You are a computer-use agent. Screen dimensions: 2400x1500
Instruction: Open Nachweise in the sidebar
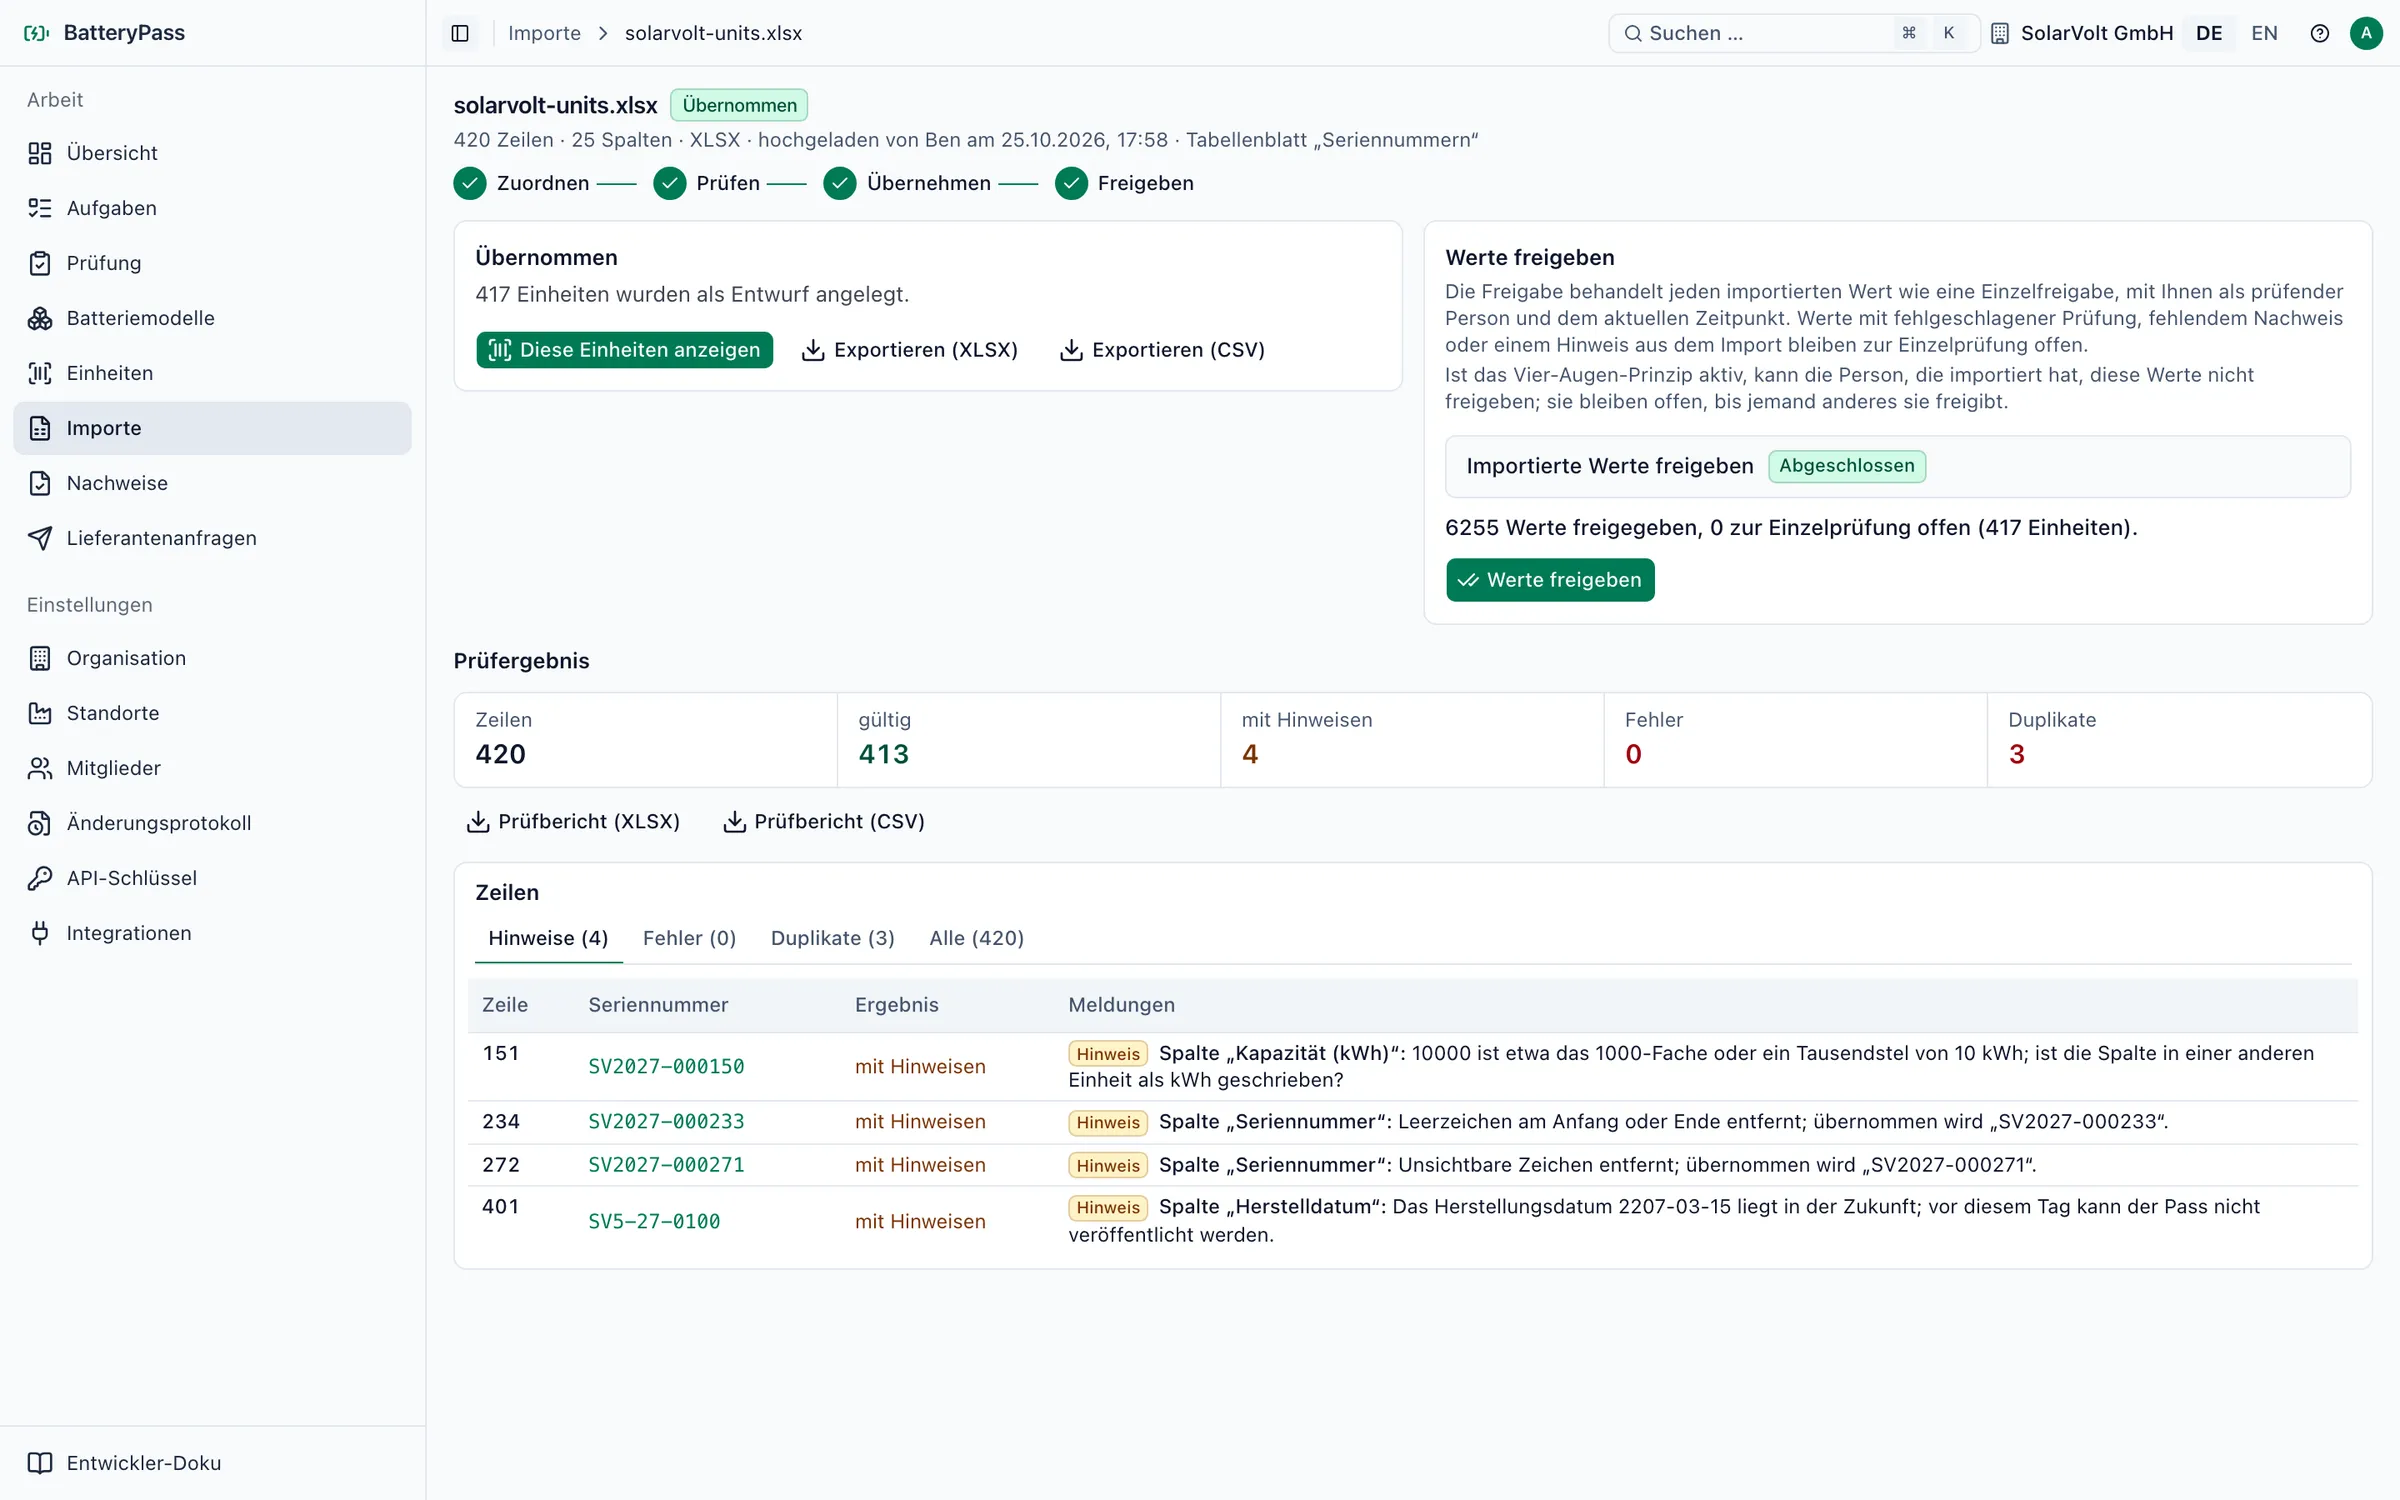tap(212, 483)
